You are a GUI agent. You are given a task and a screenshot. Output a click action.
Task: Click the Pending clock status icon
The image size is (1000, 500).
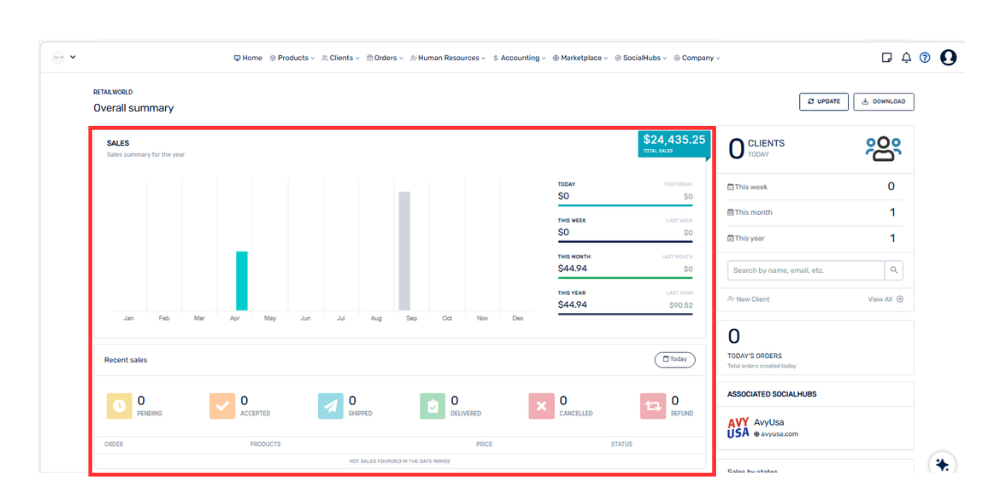coord(119,405)
